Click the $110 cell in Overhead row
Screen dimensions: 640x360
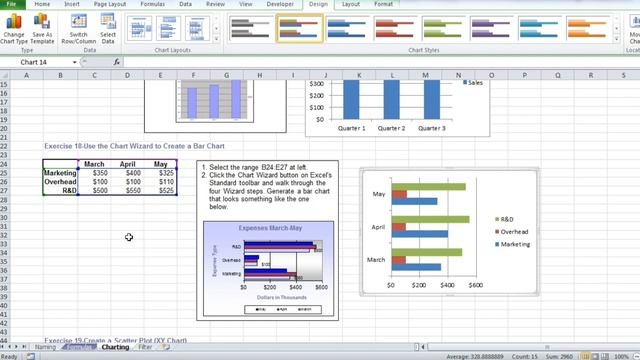point(160,182)
